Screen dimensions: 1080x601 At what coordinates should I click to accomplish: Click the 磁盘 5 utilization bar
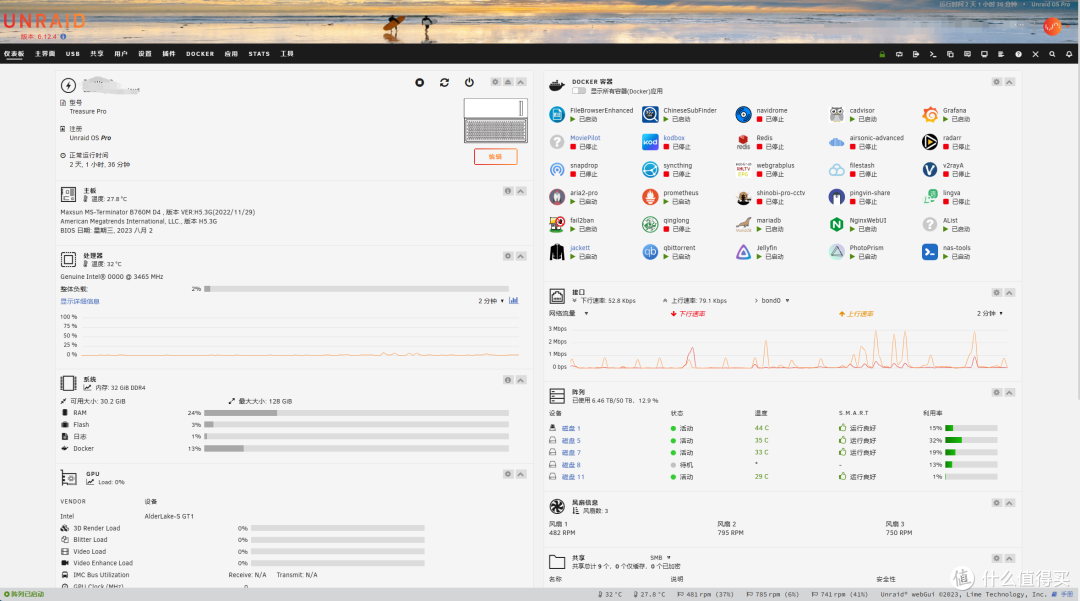[x=971, y=440]
